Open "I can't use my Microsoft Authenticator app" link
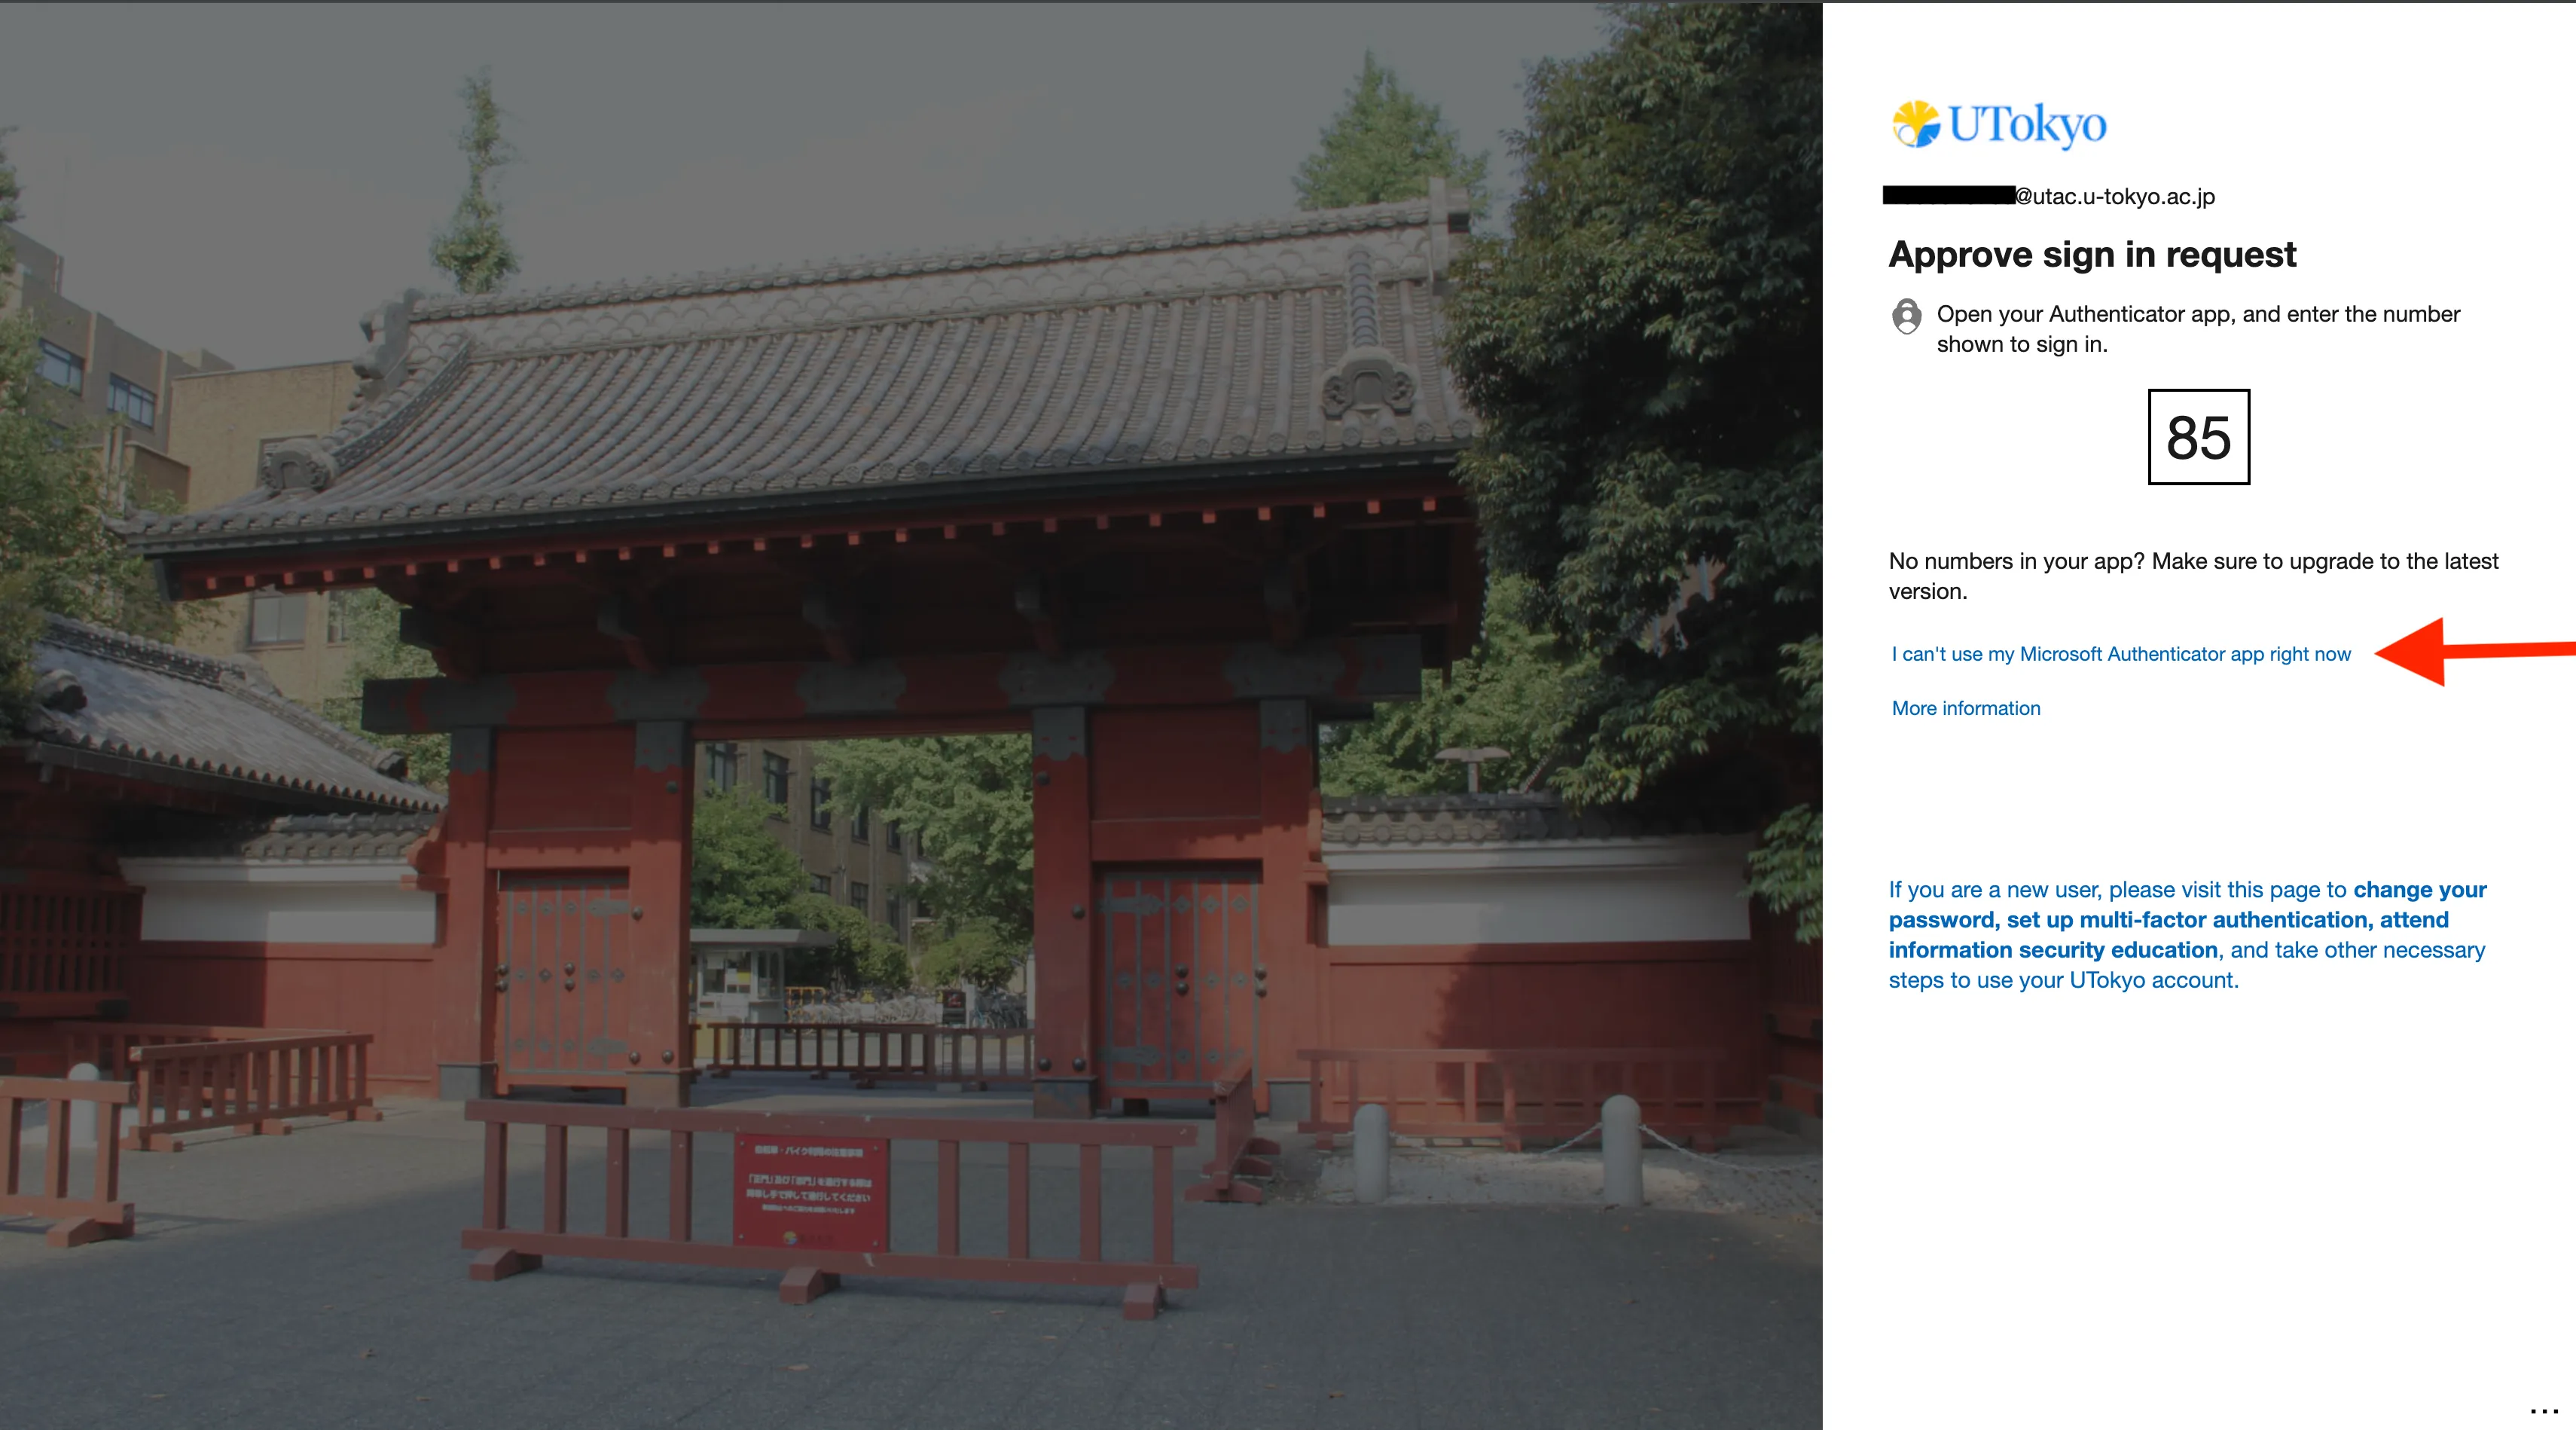The height and width of the screenshot is (1430, 2576). [x=2120, y=654]
